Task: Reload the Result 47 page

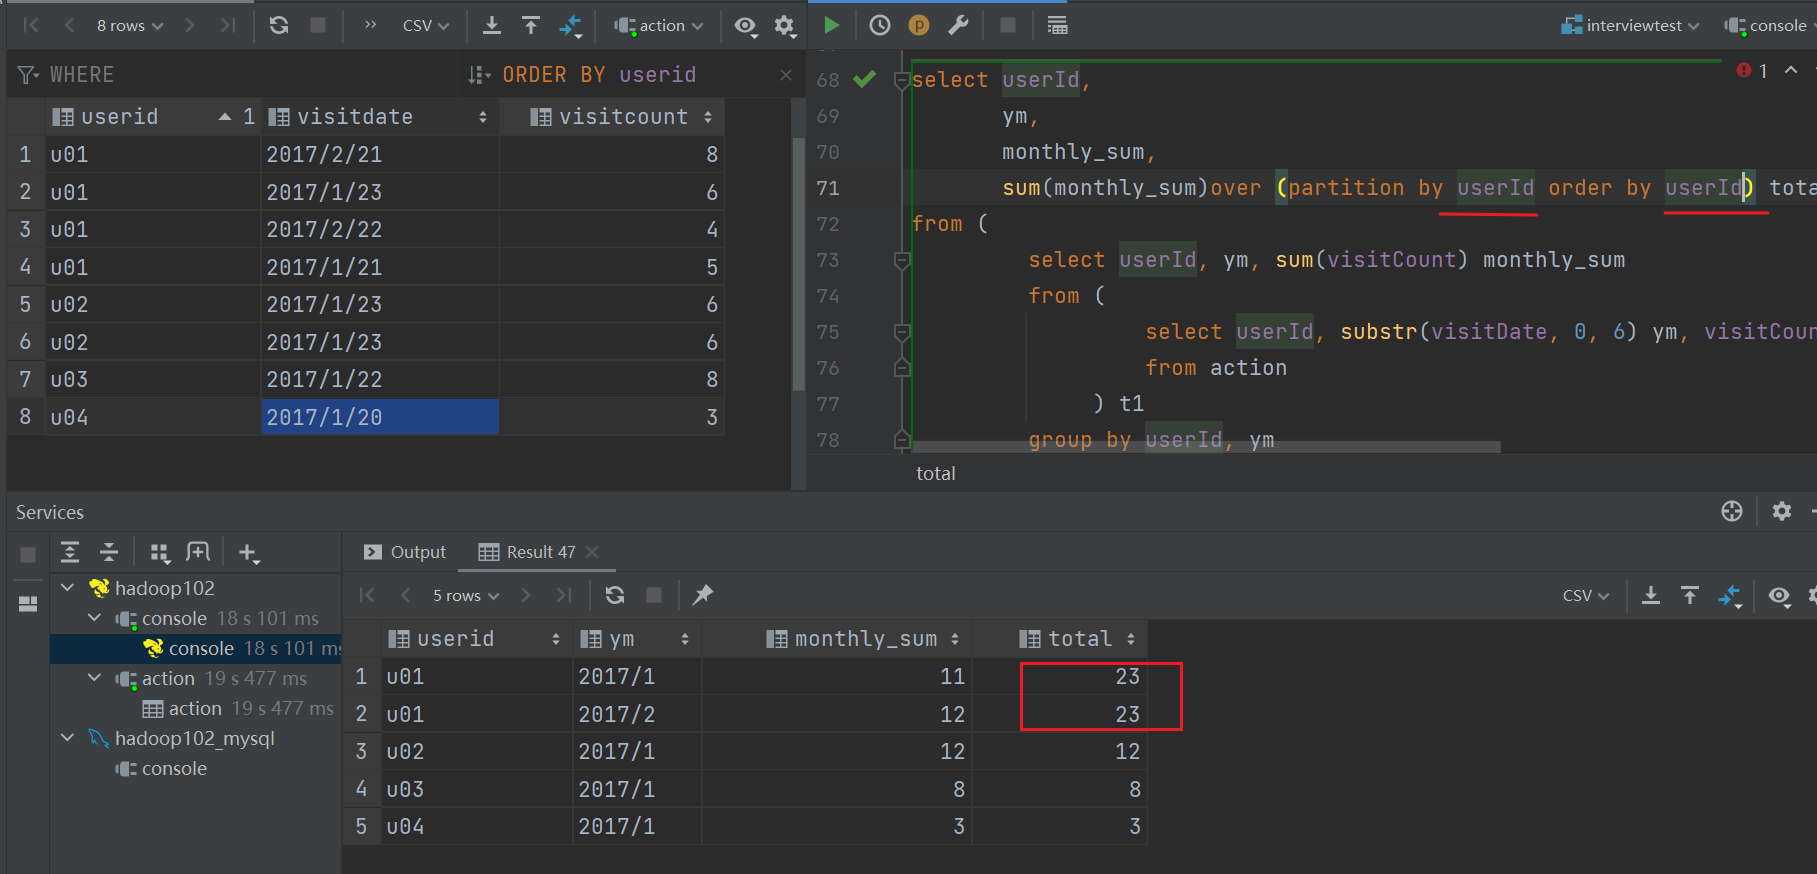Action: coord(615,595)
